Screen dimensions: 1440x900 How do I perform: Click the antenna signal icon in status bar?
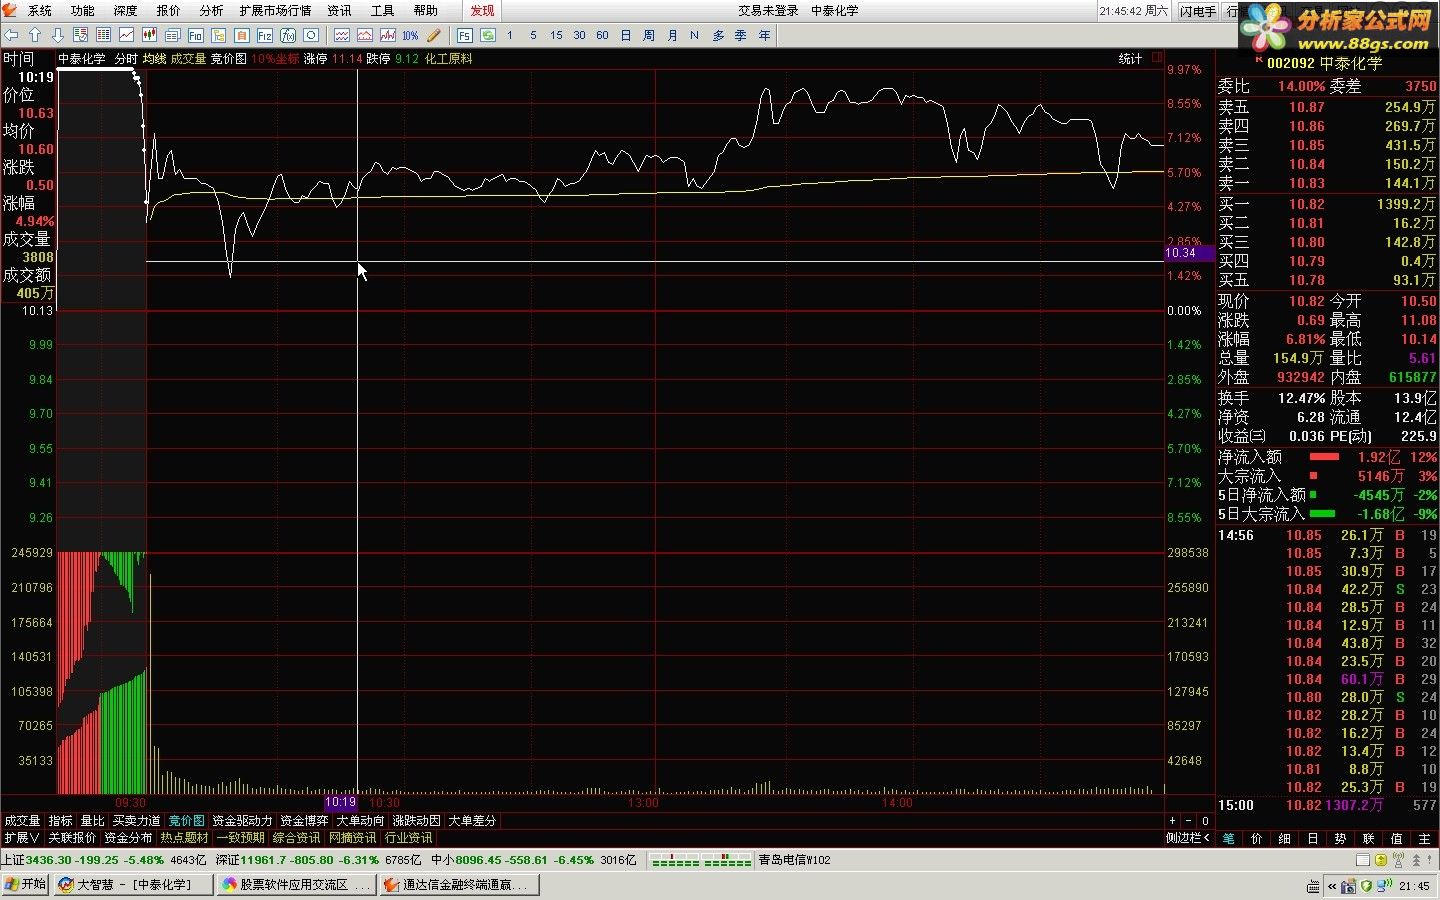tap(1399, 860)
